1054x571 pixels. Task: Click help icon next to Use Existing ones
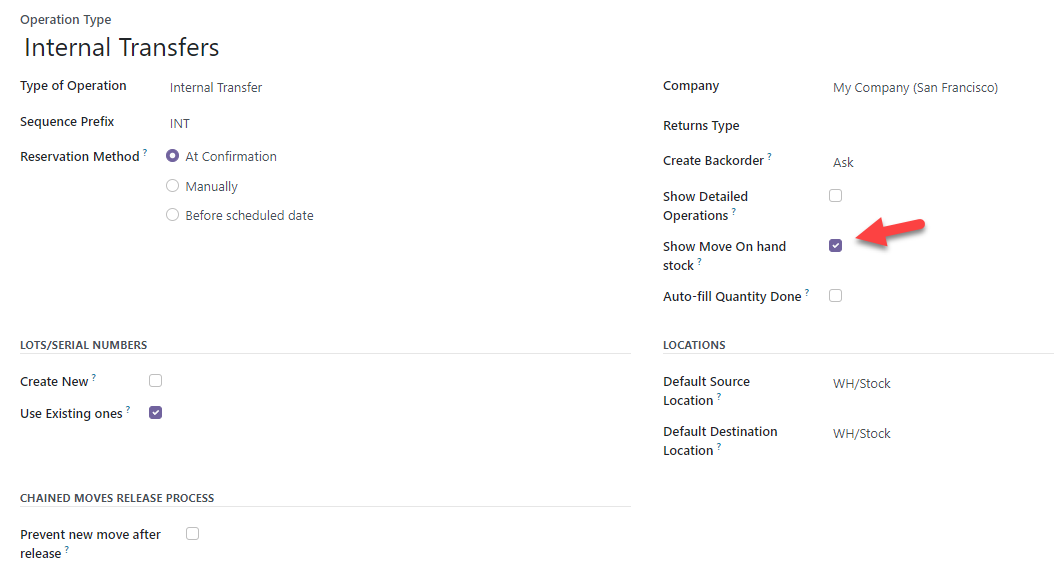pyautogui.click(x=128, y=410)
